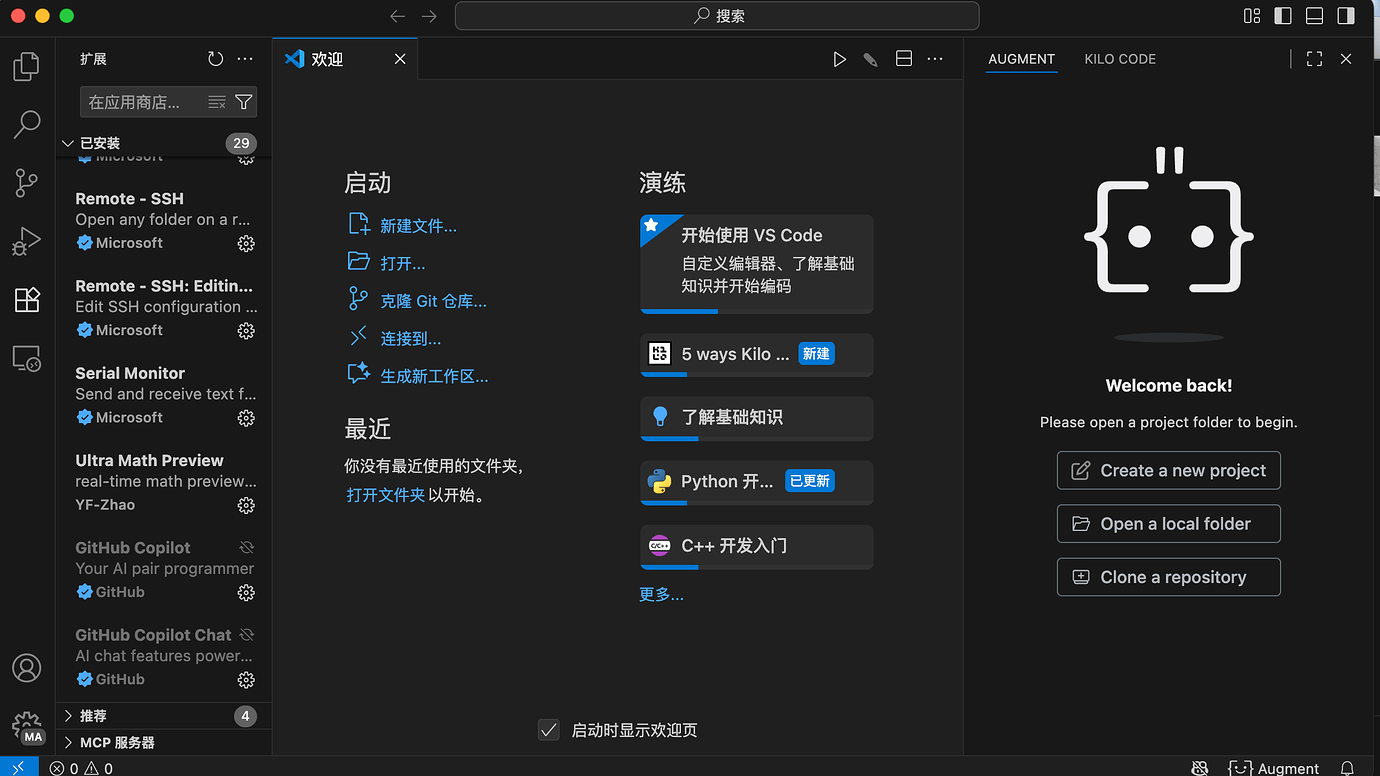Open the Run and Debug view
This screenshot has height=776, width=1380.
27,241
